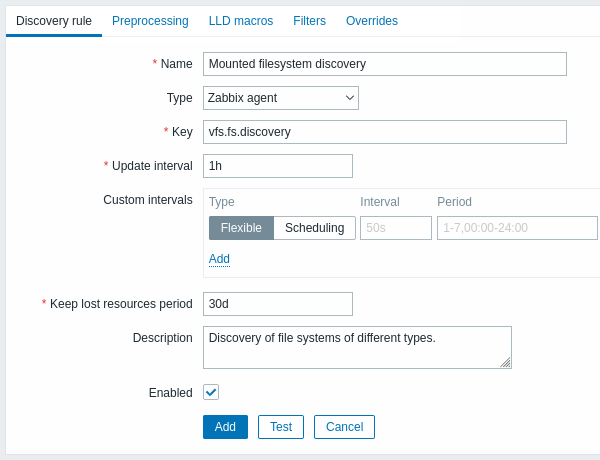This screenshot has height=460, width=600.
Task: Click the Period field in custom intervals
Action: pos(517,228)
